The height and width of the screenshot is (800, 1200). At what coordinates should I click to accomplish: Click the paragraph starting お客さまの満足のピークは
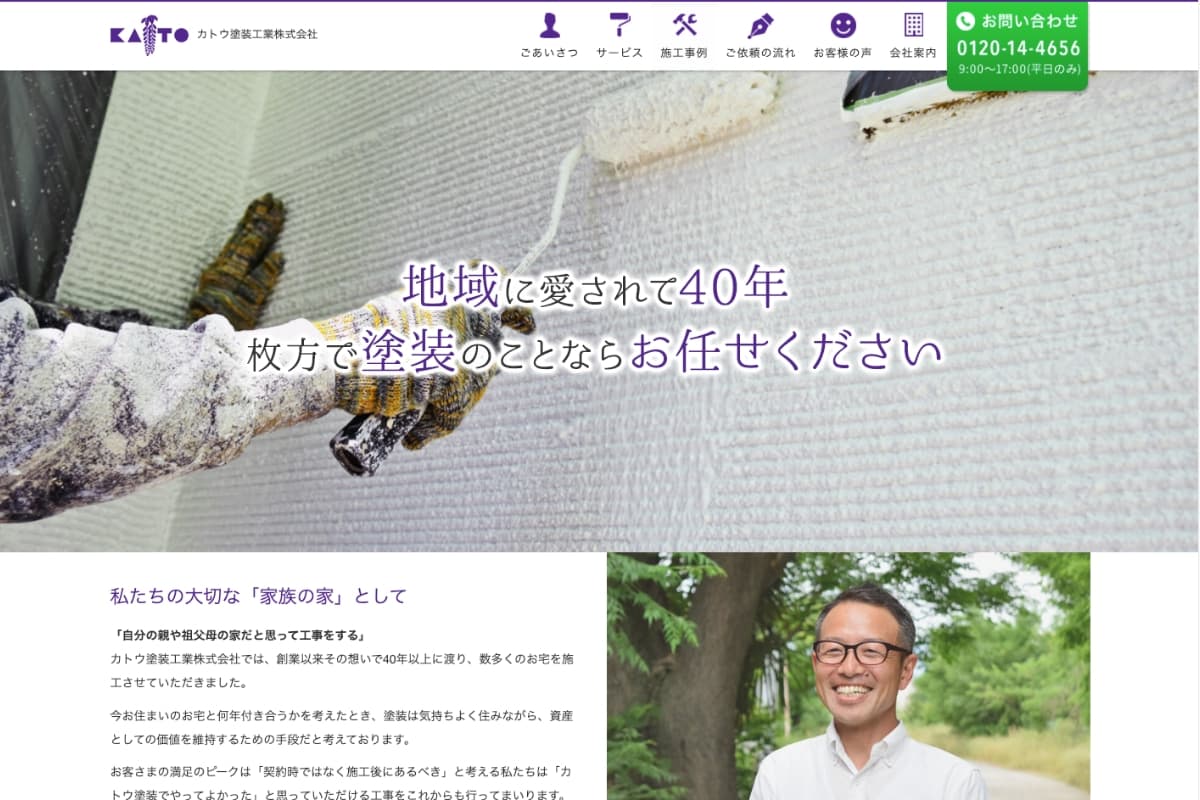pyautogui.click(x=342, y=782)
